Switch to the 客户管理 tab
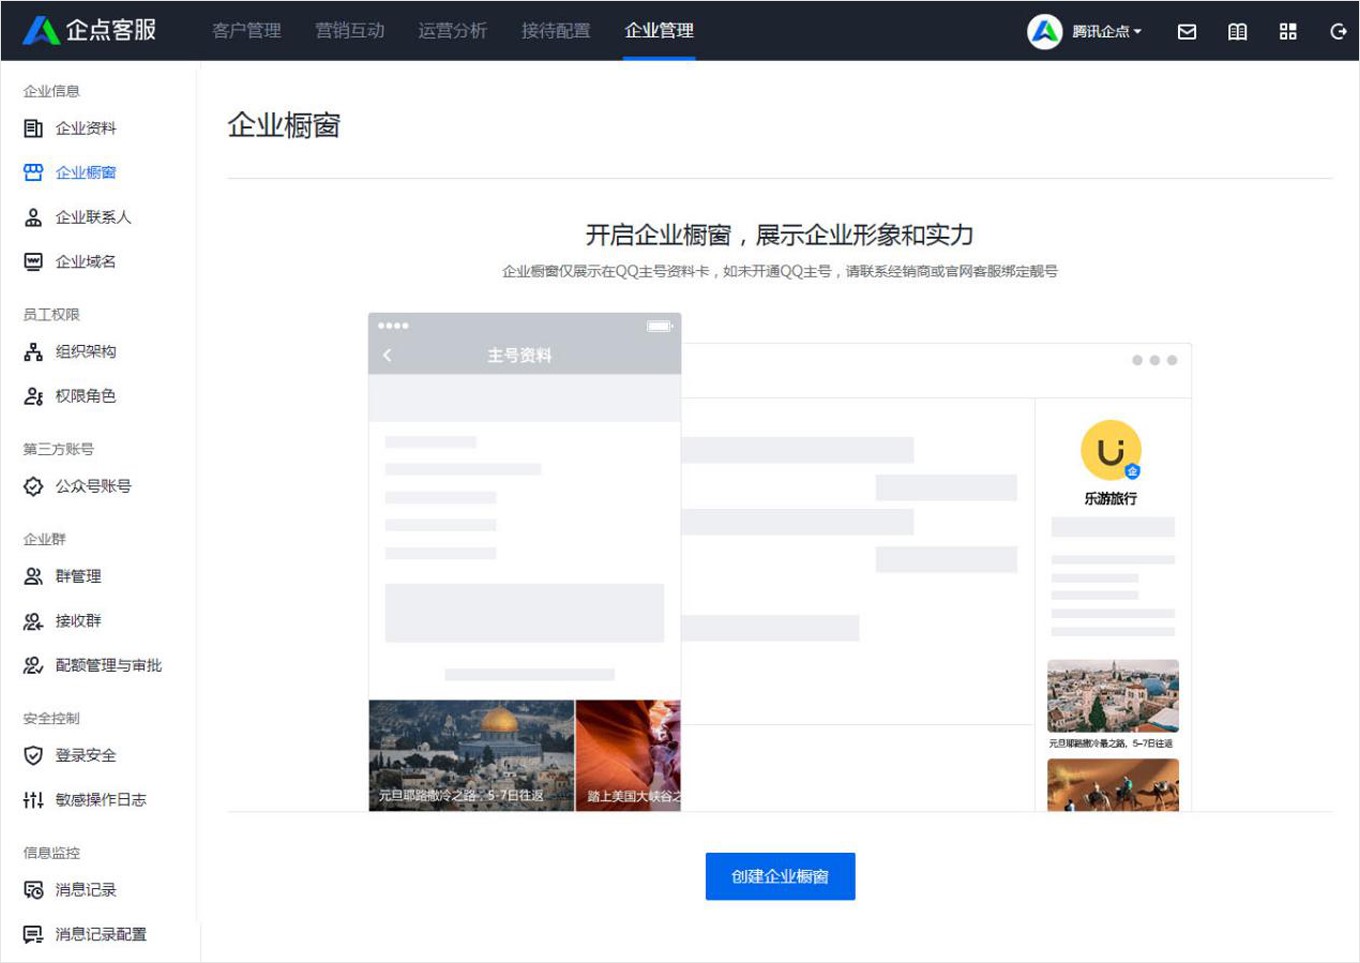 [246, 31]
